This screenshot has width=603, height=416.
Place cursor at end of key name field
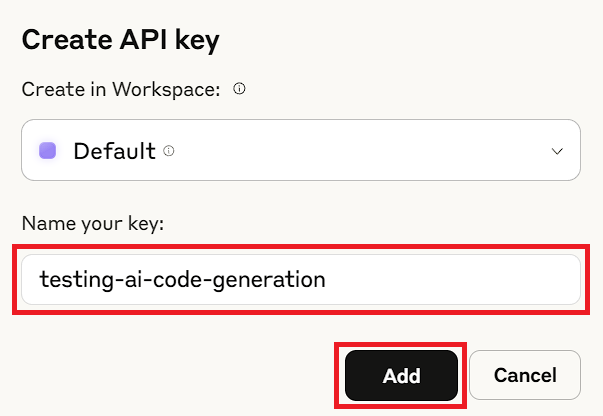[x=450, y=280]
